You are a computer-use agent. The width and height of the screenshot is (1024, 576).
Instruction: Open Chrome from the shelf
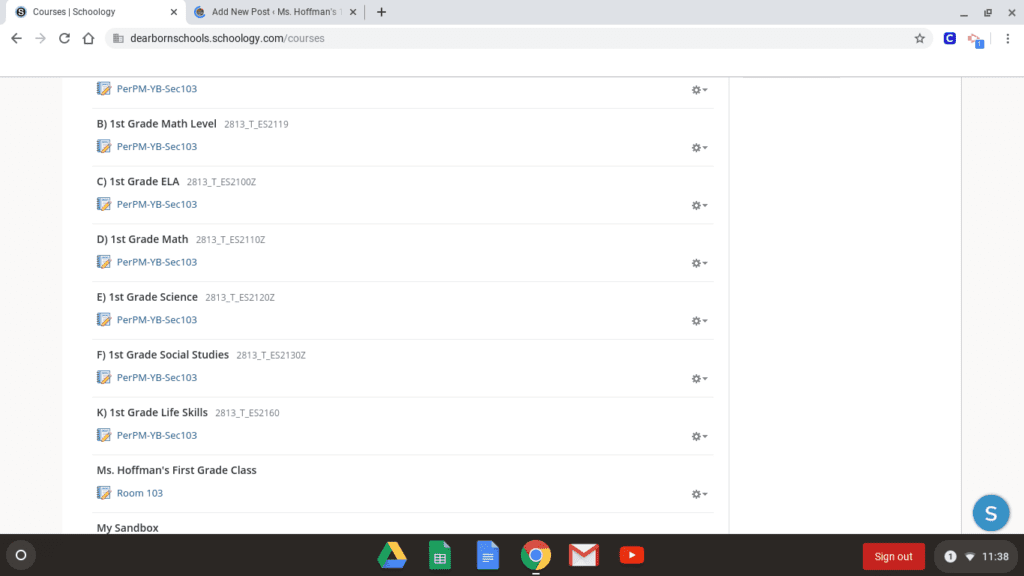point(536,555)
